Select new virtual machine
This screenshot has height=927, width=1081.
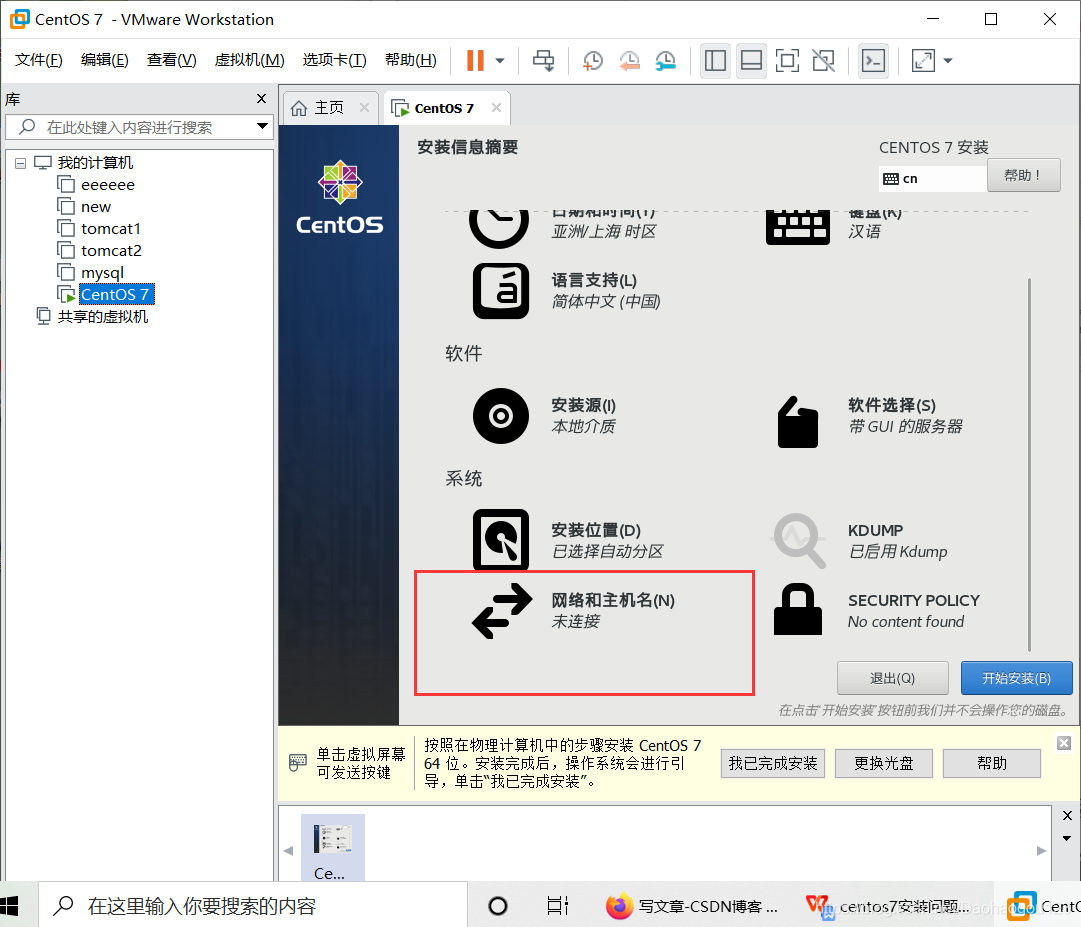point(96,207)
